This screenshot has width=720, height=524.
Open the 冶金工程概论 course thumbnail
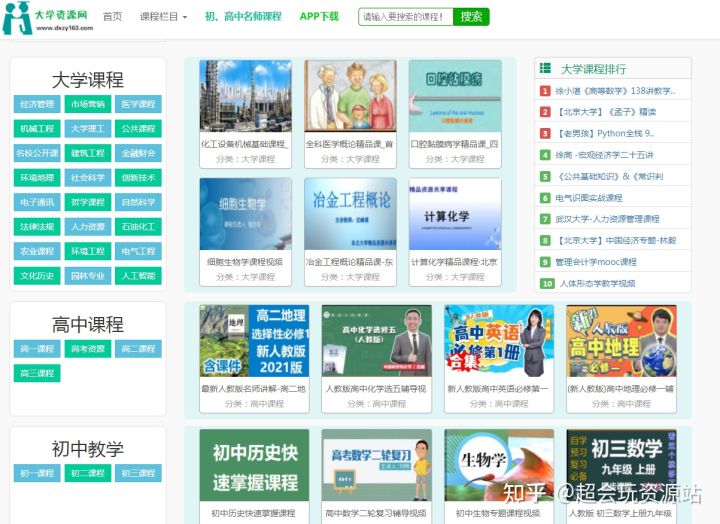350,214
